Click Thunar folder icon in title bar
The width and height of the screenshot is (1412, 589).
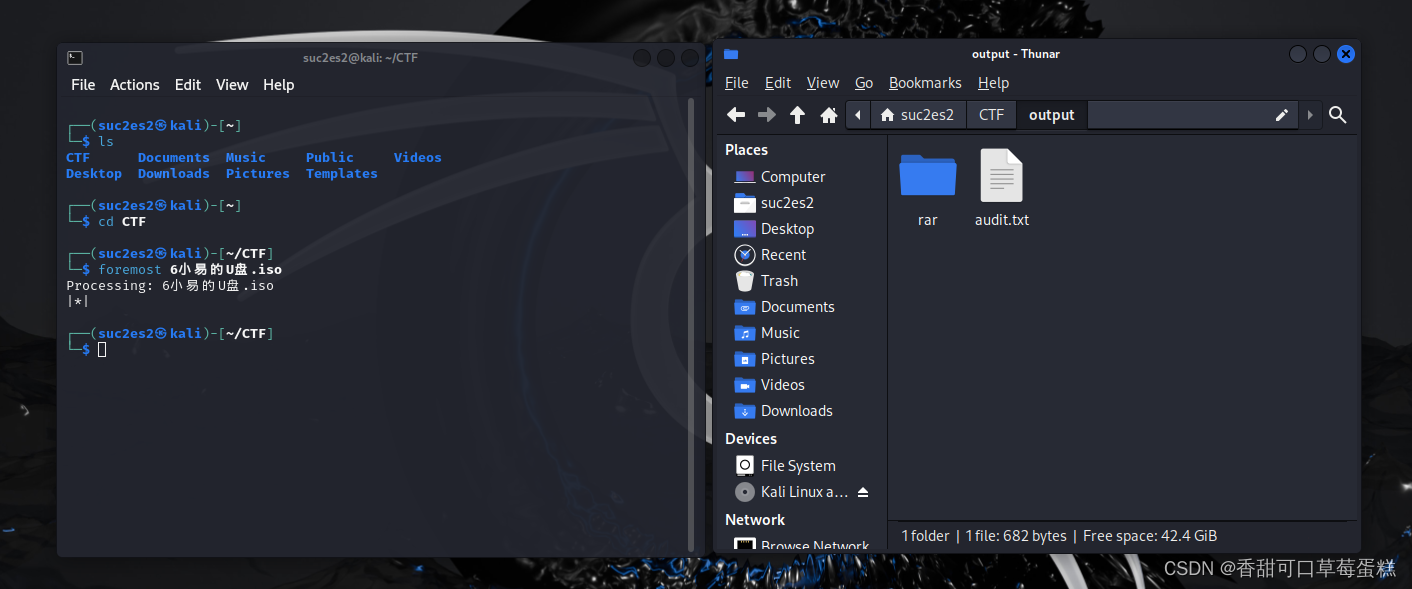(x=731, y=54)
